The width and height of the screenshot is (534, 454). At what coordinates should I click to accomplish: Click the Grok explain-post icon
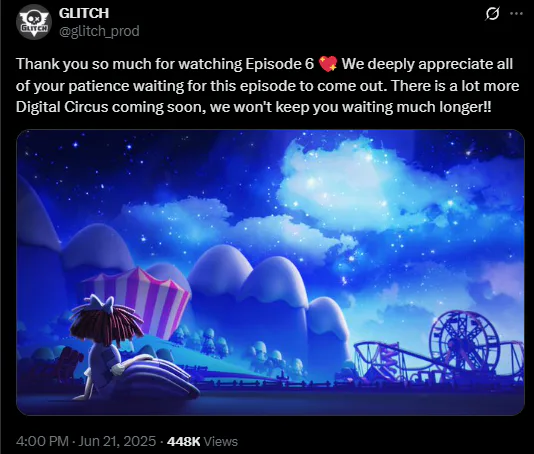coord(492,14)
